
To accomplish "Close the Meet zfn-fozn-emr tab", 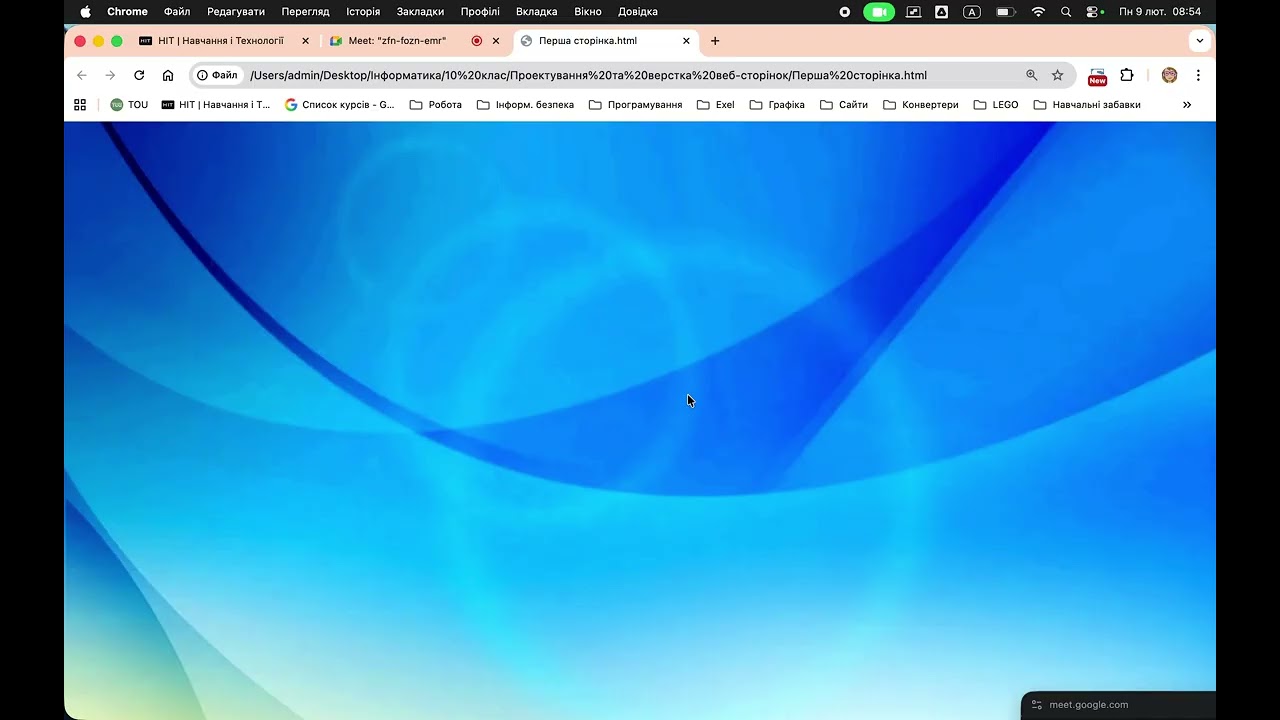I will point(496,41).
